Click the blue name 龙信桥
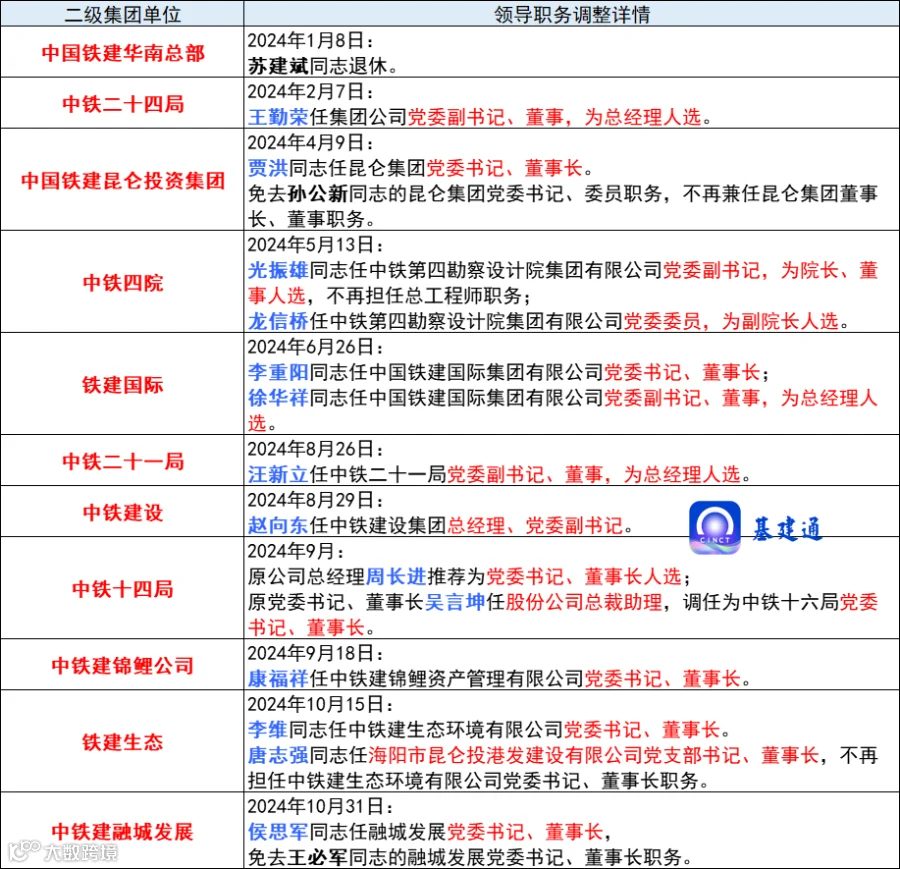 click(278, 321)
